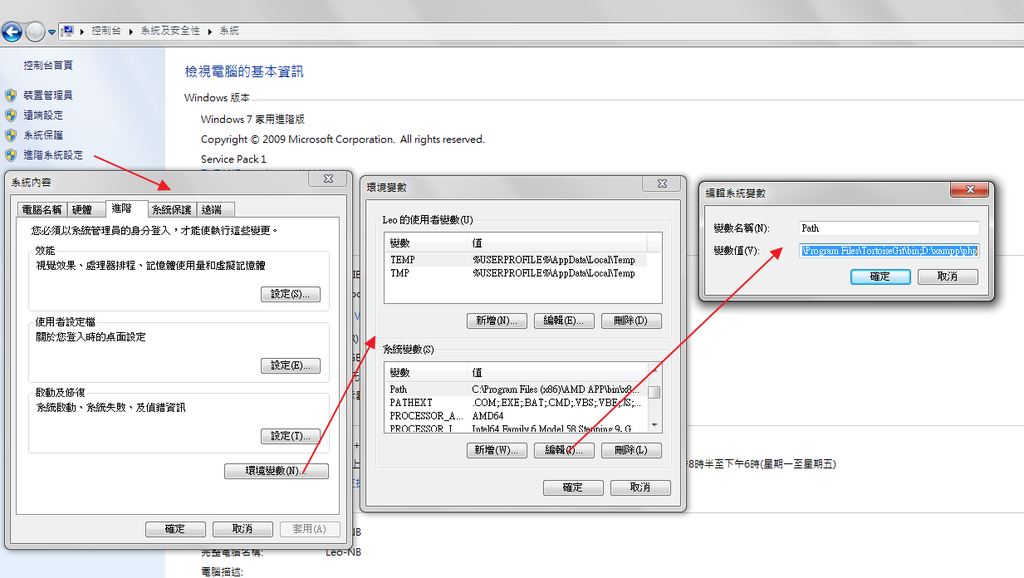
Task: Open the 系統保護 sidebar link
Action: (x=43, y=135)
